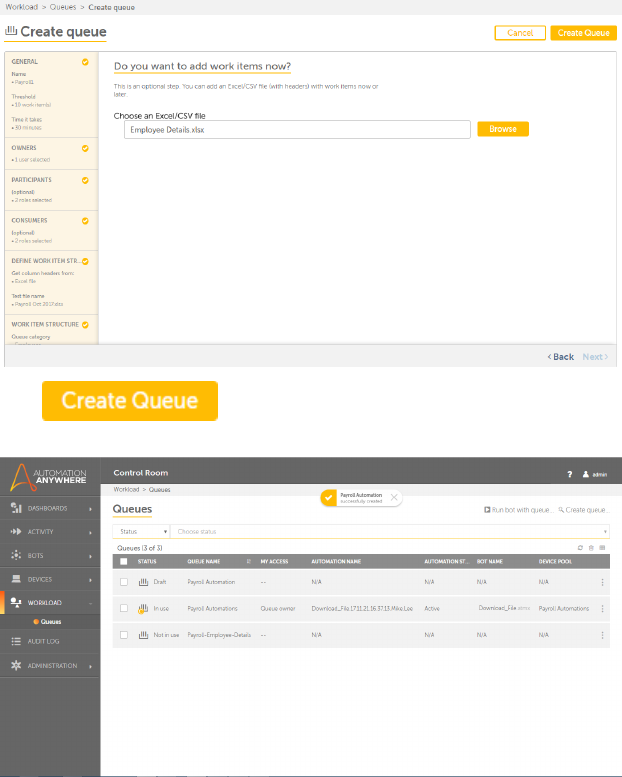Viewport: 622px width, 777px height.
Task: Click Workload breadcrumb in Create queue page
Action: point(22,7)
